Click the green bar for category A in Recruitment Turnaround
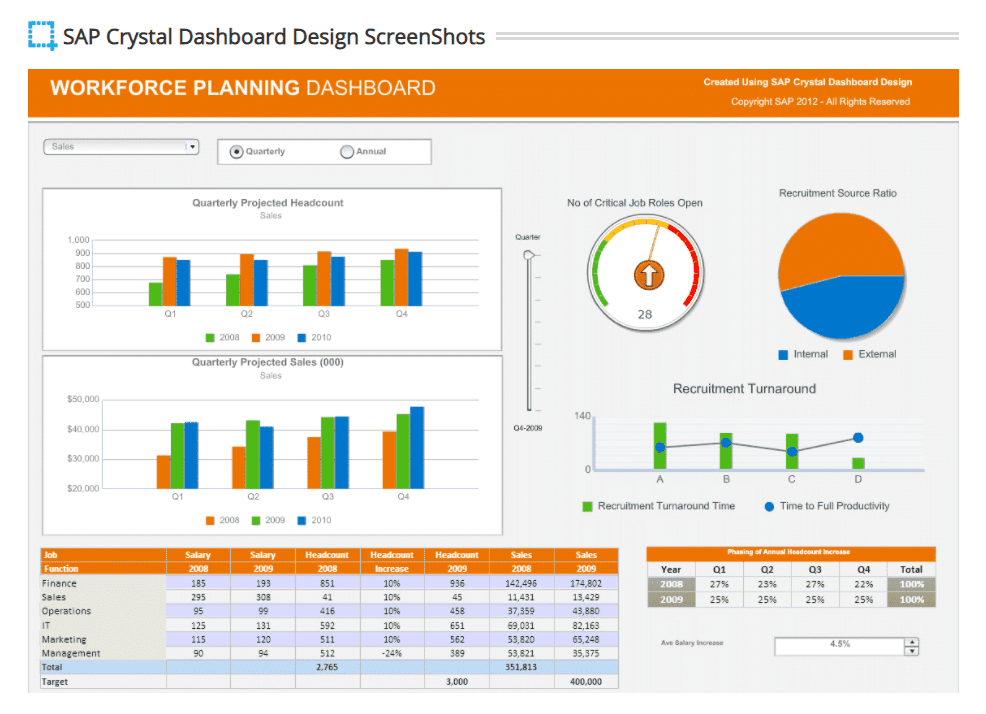The height and width of the screenshot is (714, 986). [660, 445]
